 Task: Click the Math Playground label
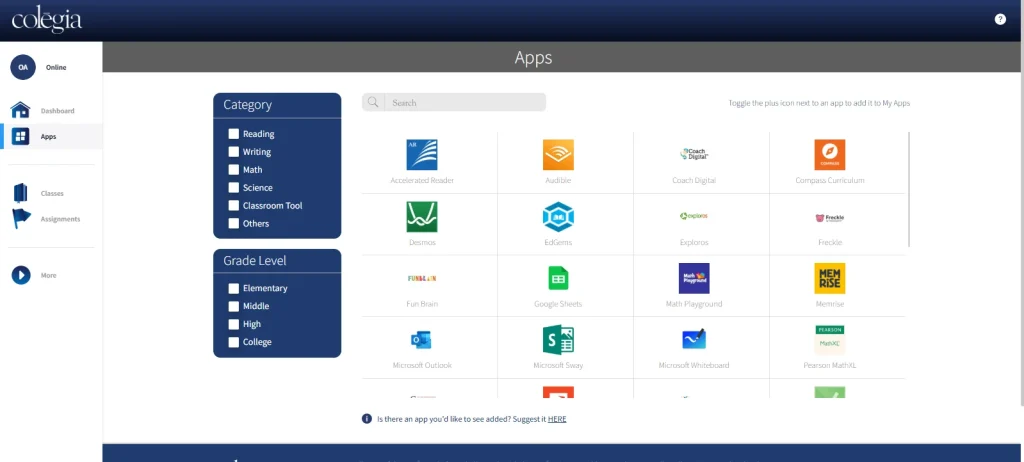pyautogui.click(x=694, y=304)
